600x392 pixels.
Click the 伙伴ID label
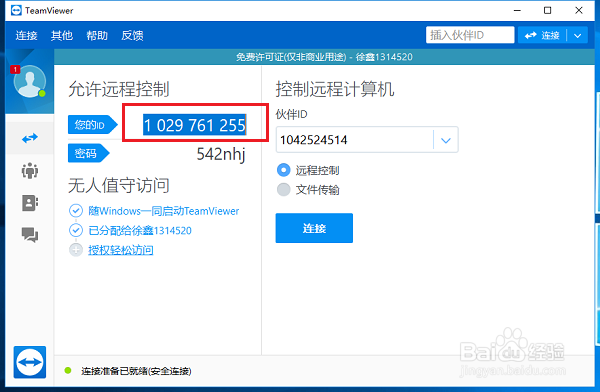pos(292,114)
